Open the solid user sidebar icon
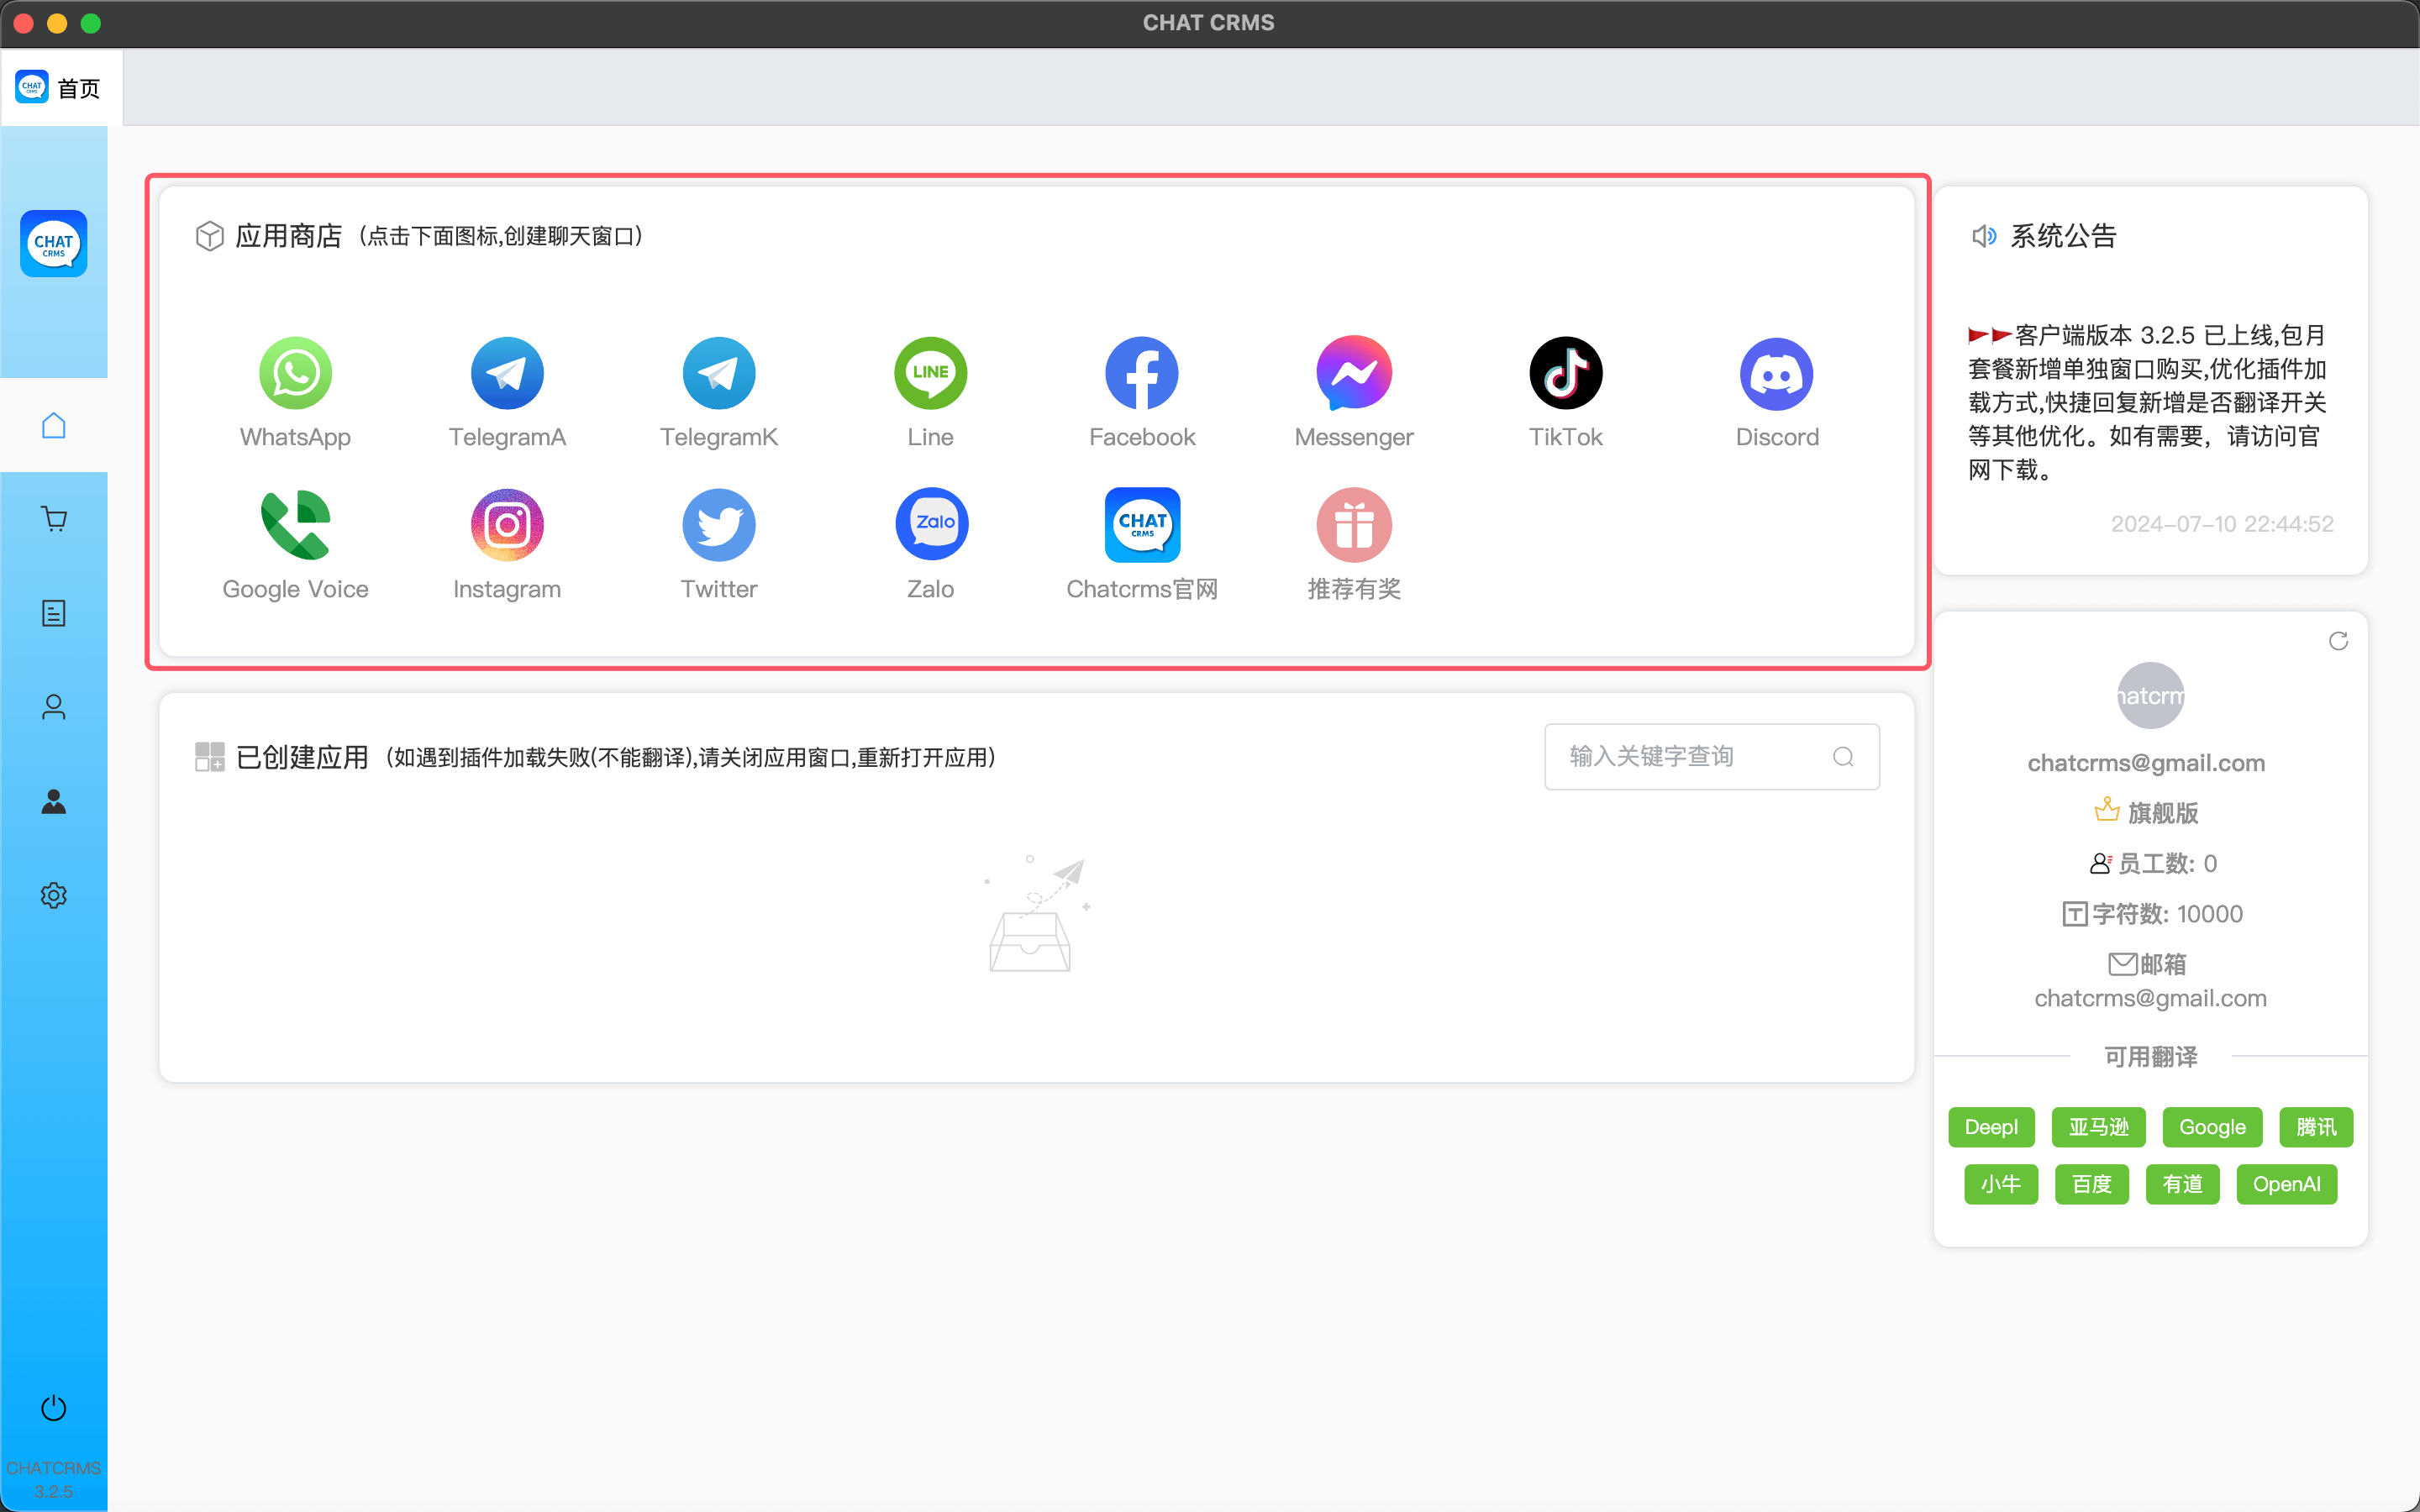Image resolution: width=2420 pixels, height=1512 pixels. tap(54, 801)
